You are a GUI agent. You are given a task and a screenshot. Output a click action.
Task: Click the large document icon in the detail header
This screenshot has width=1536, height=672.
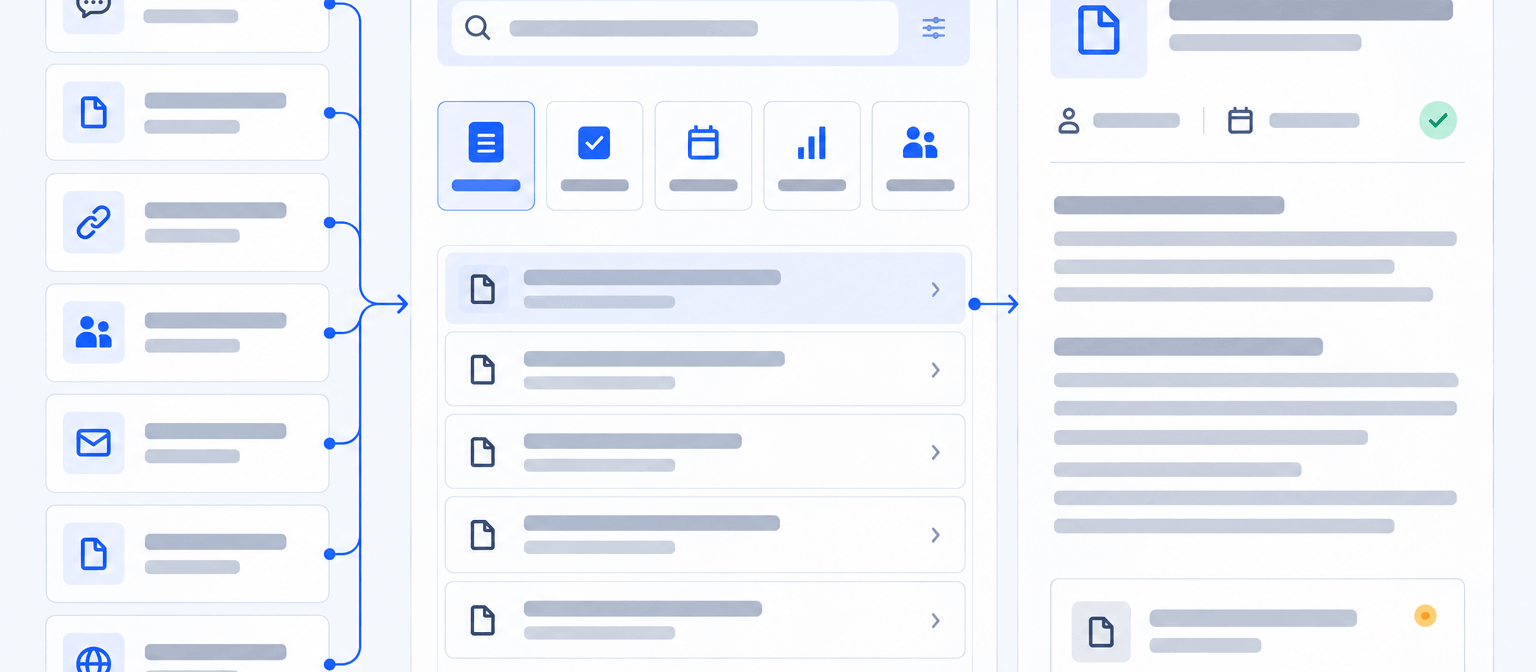point(1099,30)
